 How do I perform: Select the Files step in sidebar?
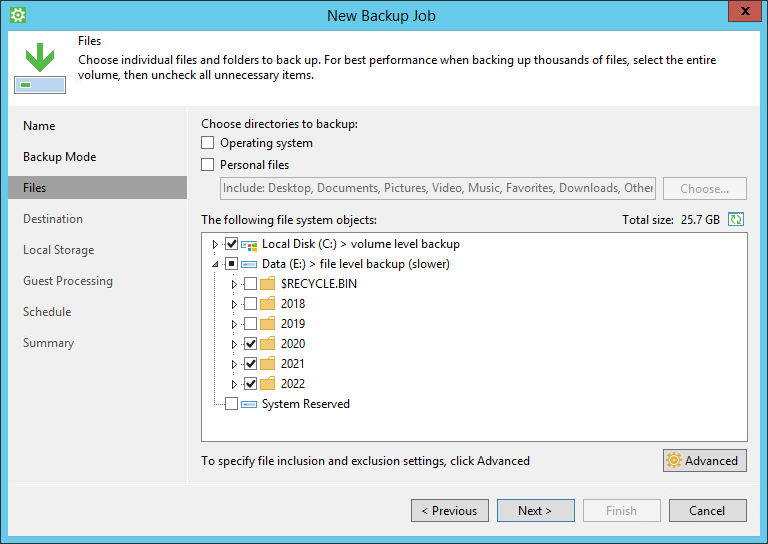click(x=97, y=188)
